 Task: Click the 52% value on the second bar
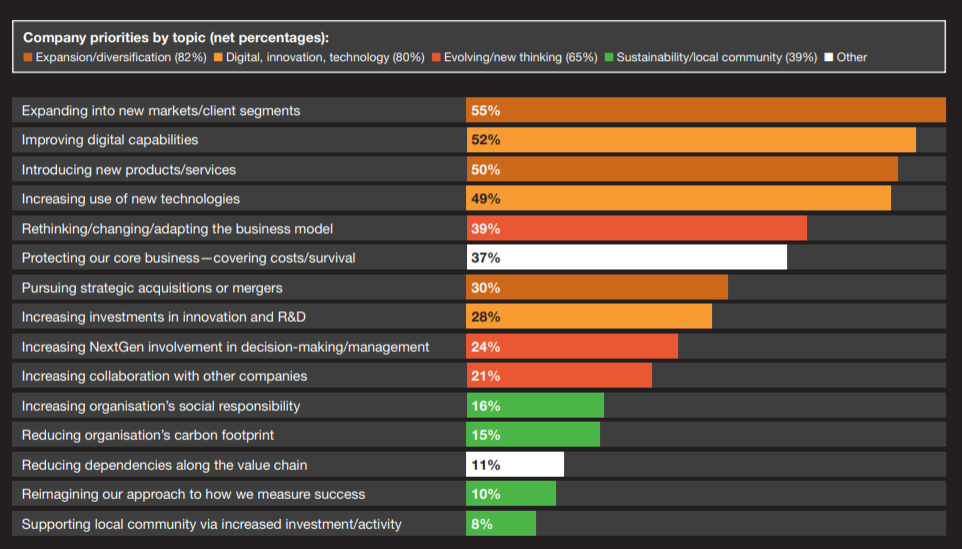coord(485,140)
